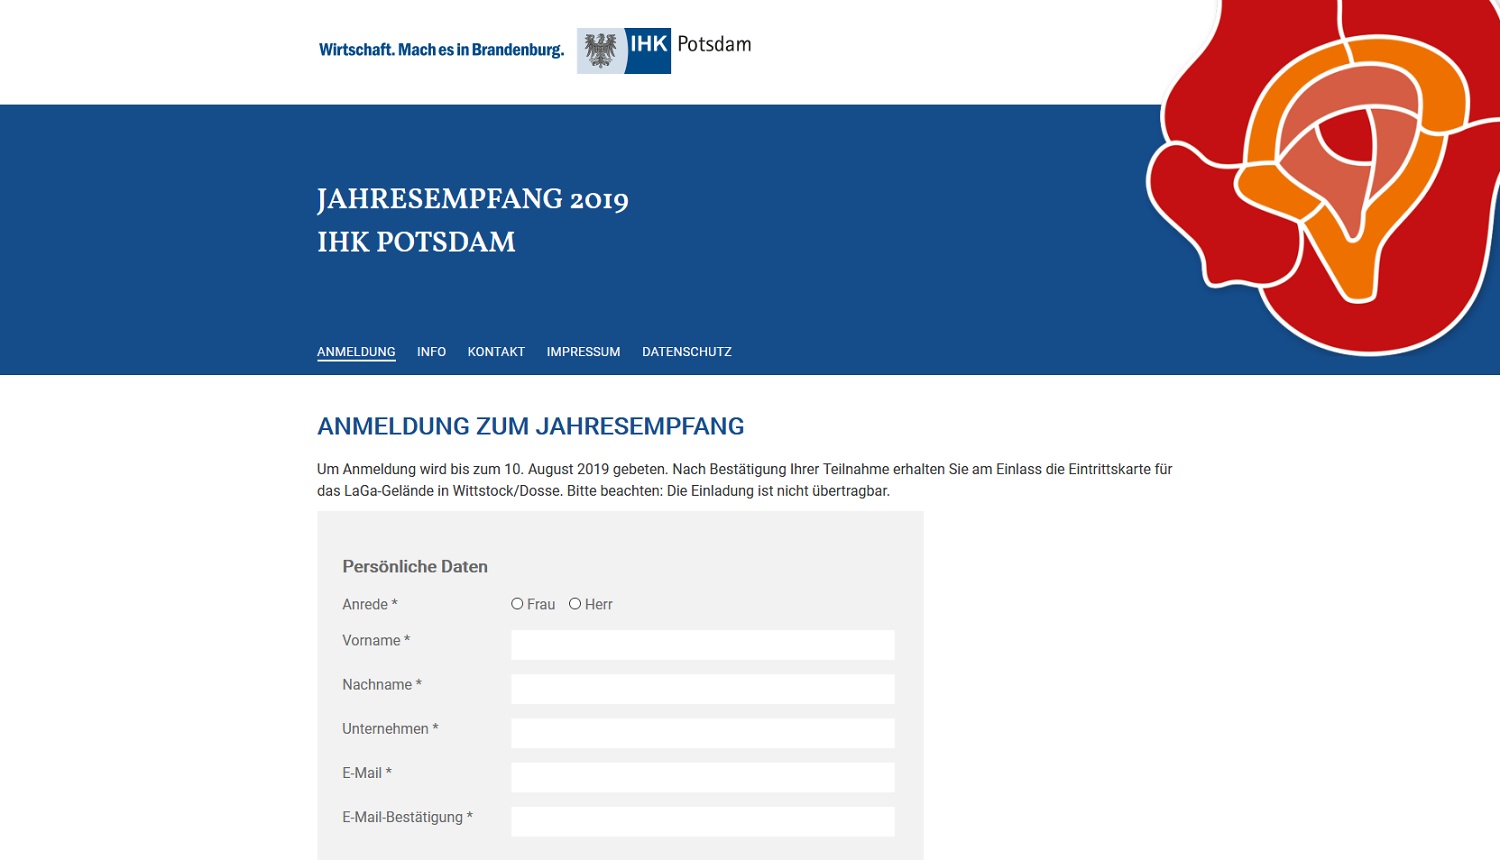This screenshot has width=1500, height=860.
Task: Click the 'Wirtschaft. Mach es in Brandenburg.' slogan logo
Action: click(441, 50)
